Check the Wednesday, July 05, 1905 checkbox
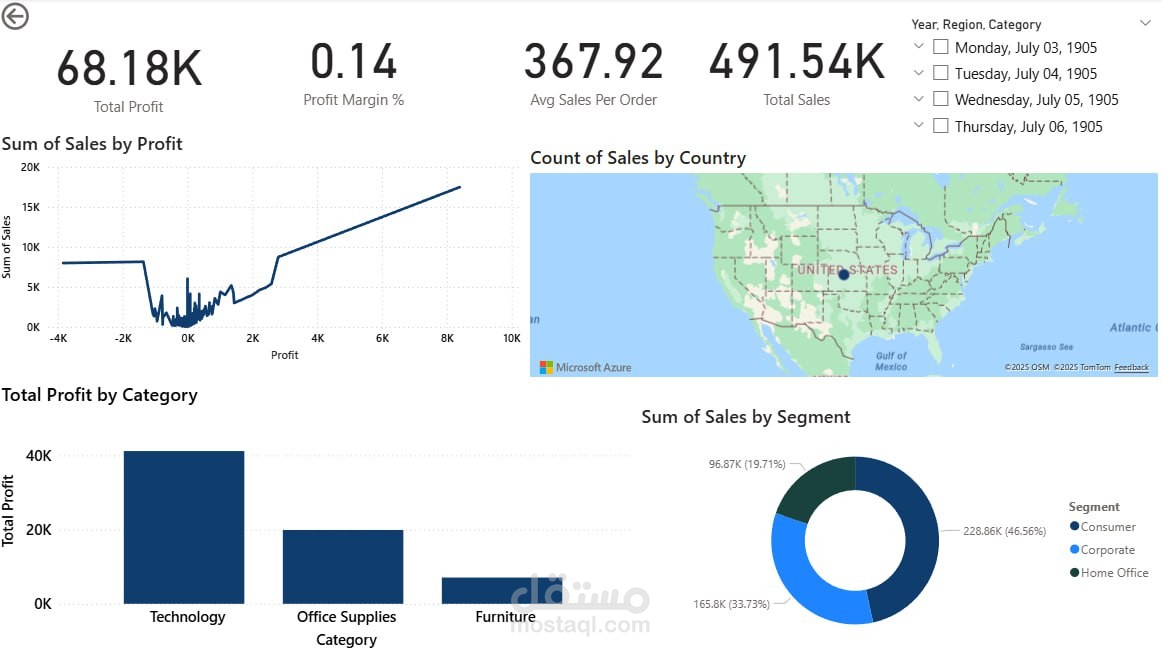 click(x=940, y=99)
